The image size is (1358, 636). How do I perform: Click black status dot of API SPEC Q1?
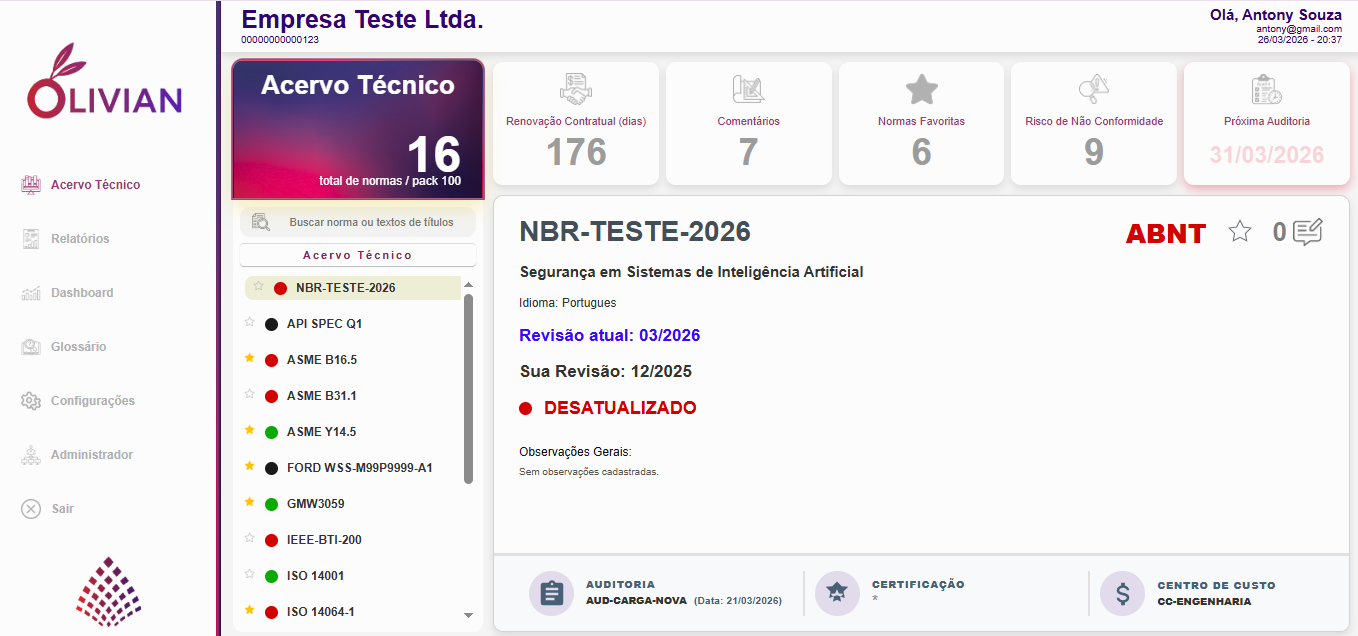(x=271, y=324)
